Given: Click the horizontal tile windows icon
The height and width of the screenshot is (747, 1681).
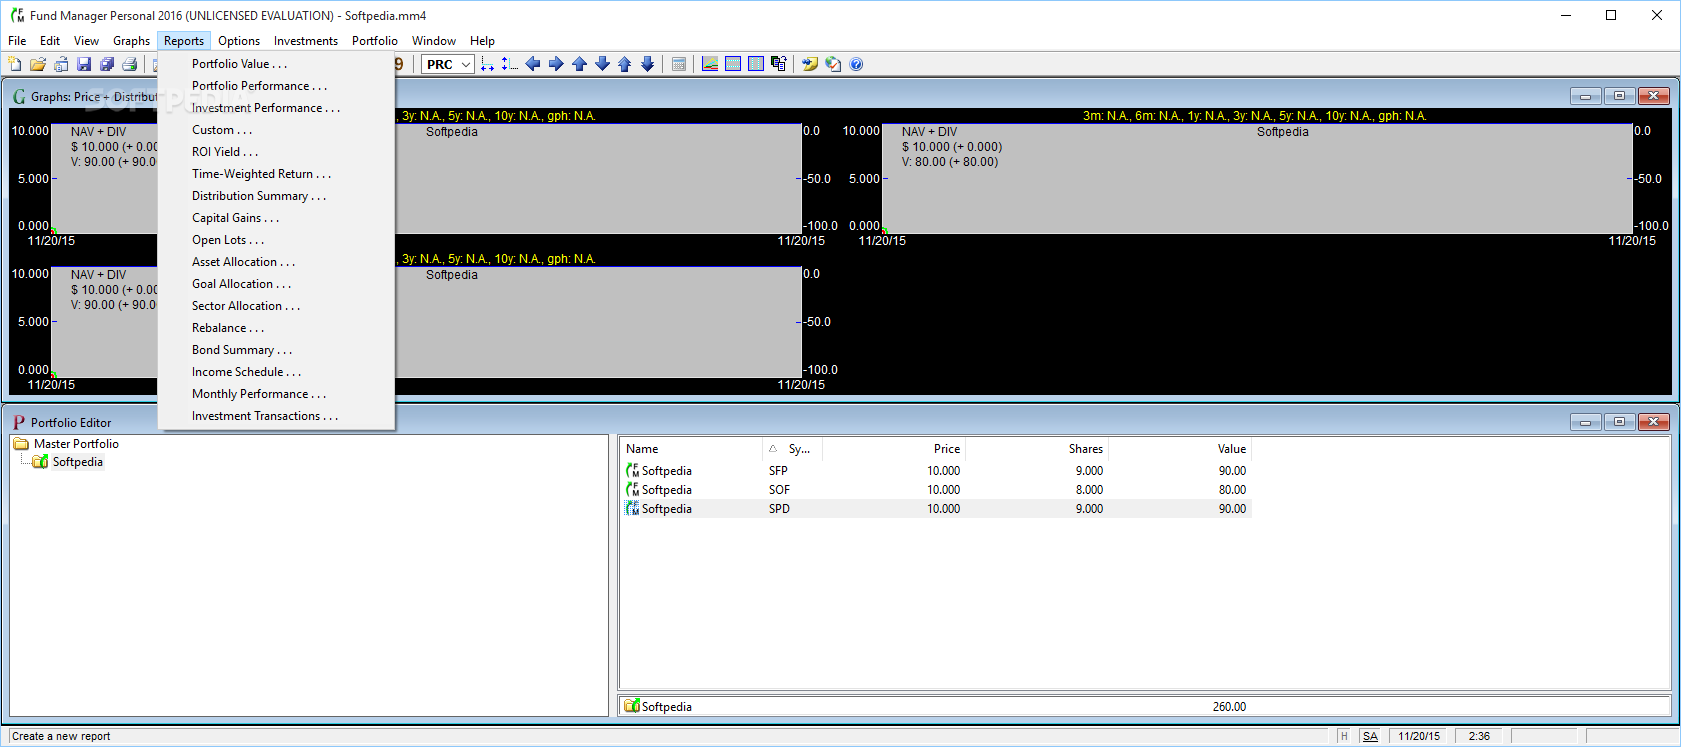Looking at the screenshot, I should 733,64.
